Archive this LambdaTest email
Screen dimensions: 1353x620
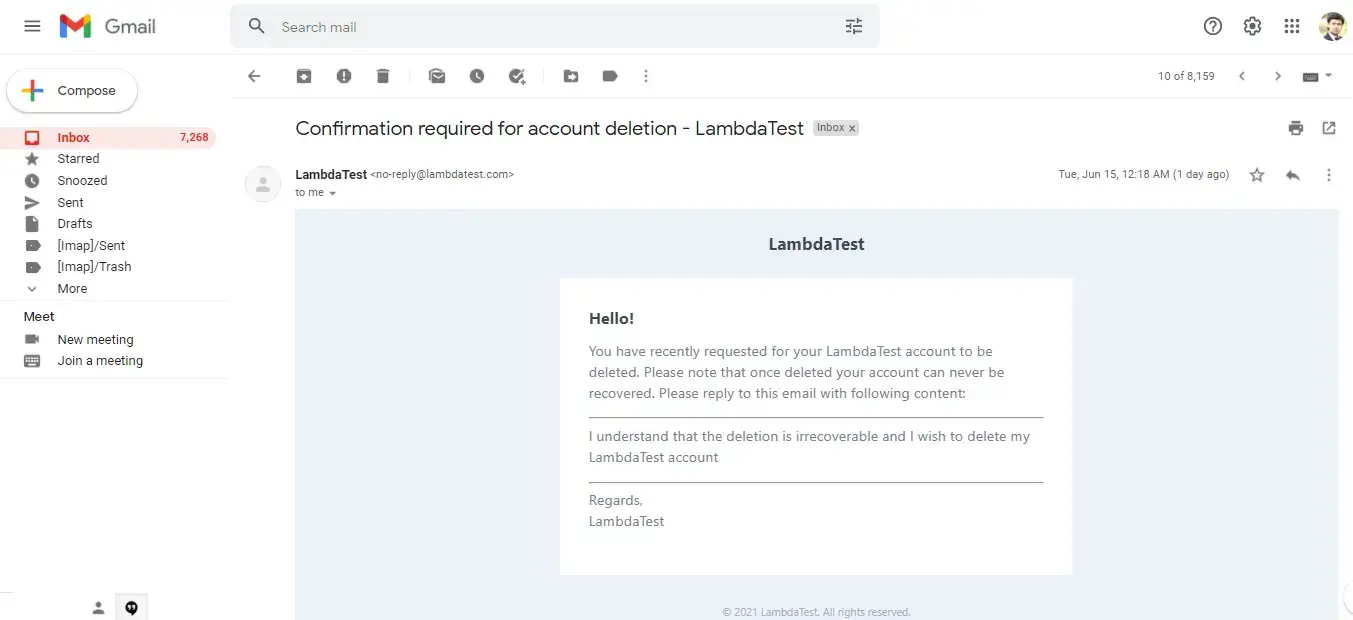tap(304, 76)
